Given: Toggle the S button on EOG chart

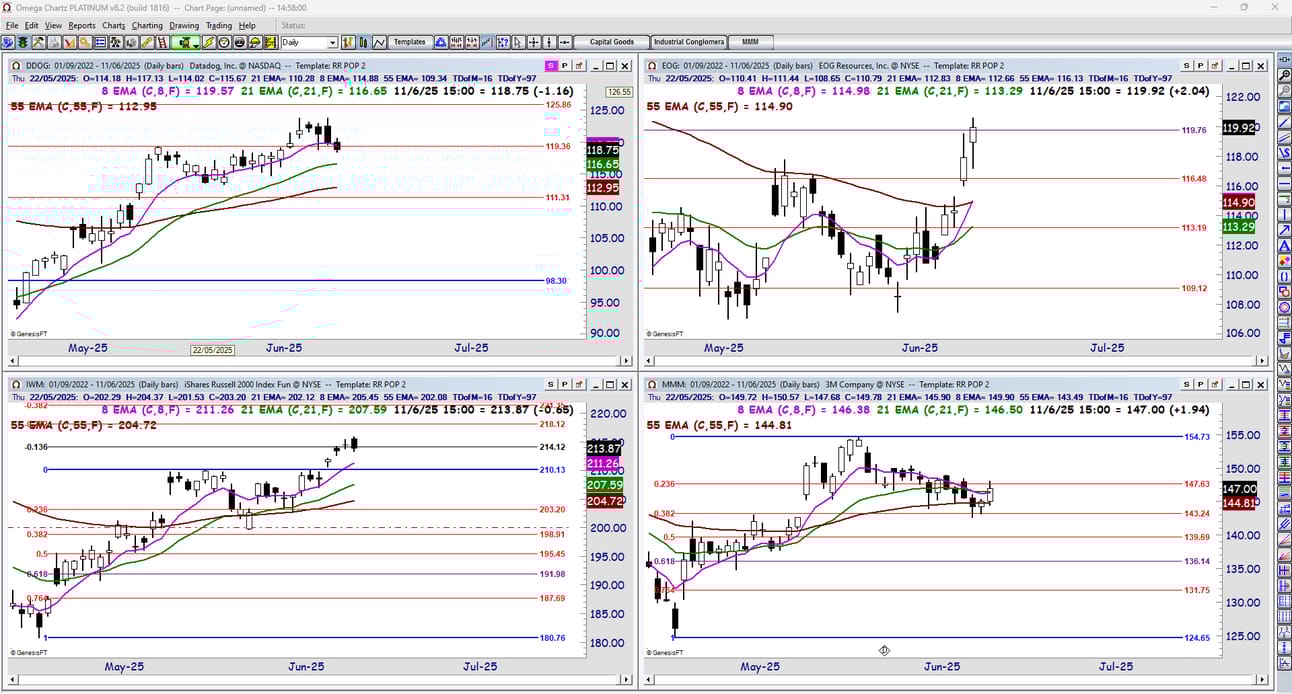Looking at the screenshot, I should [1187, 66].
